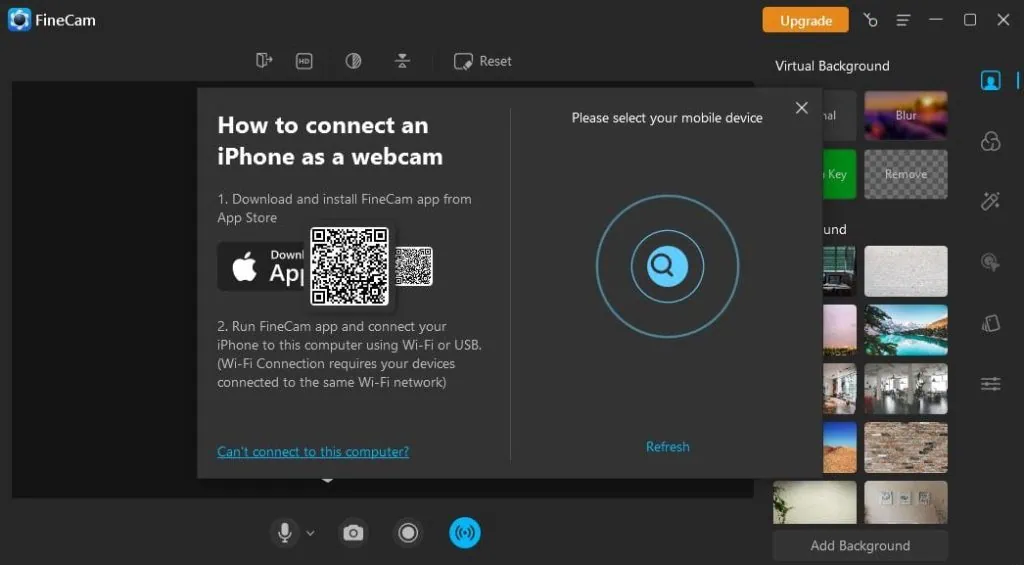
Task: Open "Can't connect to this computer?" link
Action: (313, 451)
